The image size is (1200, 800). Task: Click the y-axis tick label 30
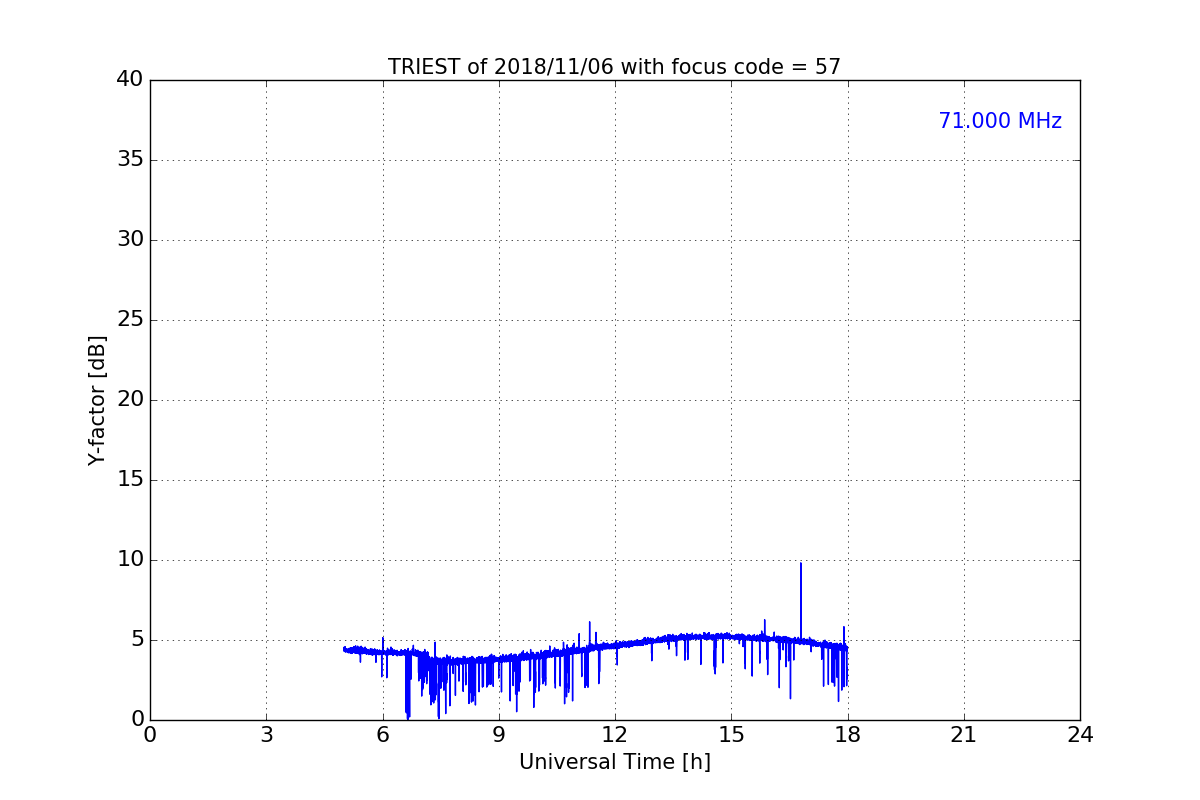(x=130, y=240)
